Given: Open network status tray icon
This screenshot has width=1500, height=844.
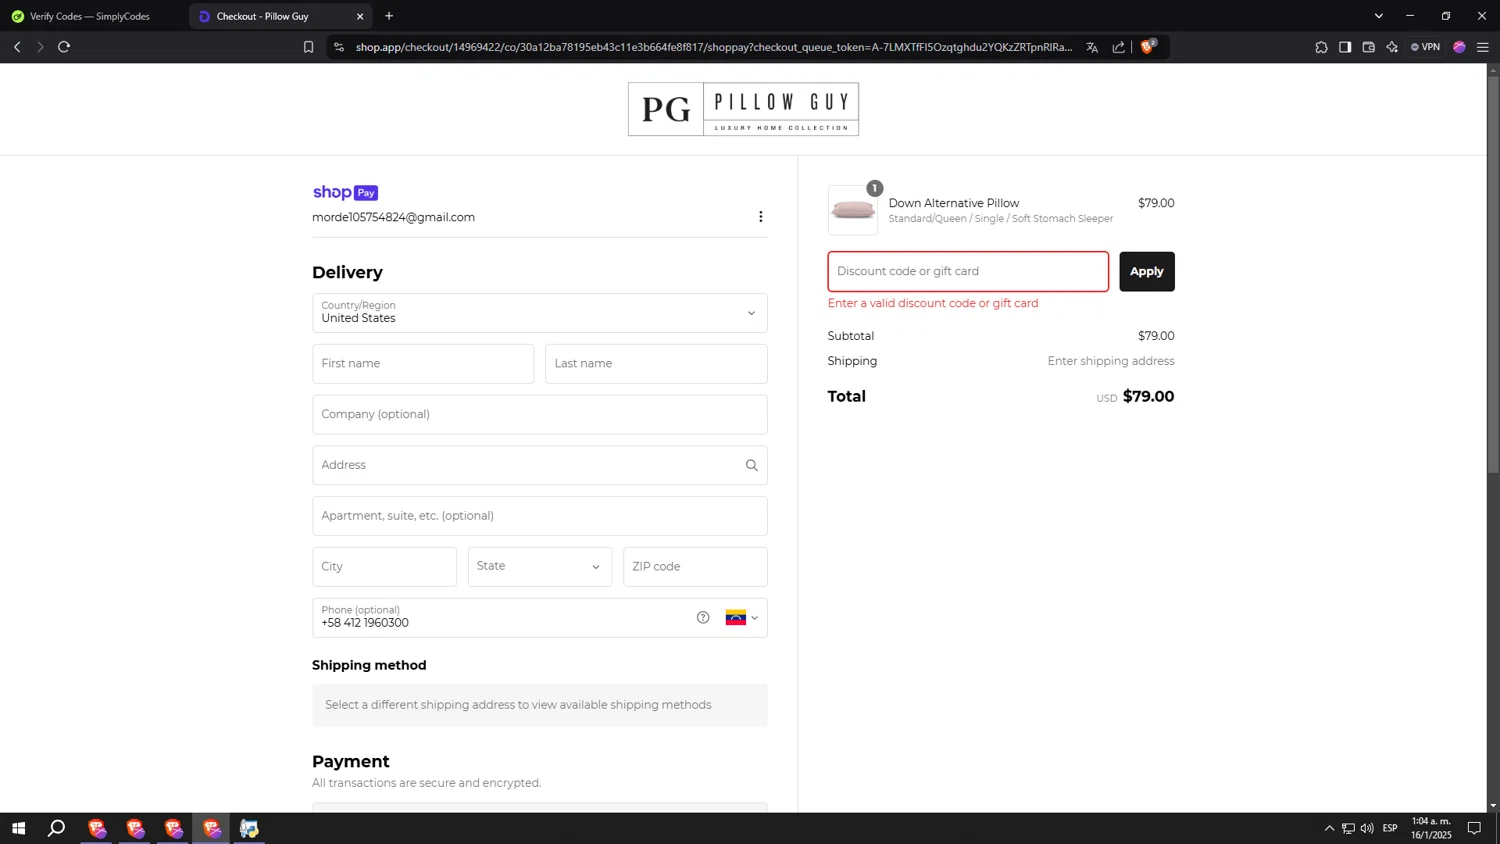Looking at the screenshot, I should (1348, 828).
